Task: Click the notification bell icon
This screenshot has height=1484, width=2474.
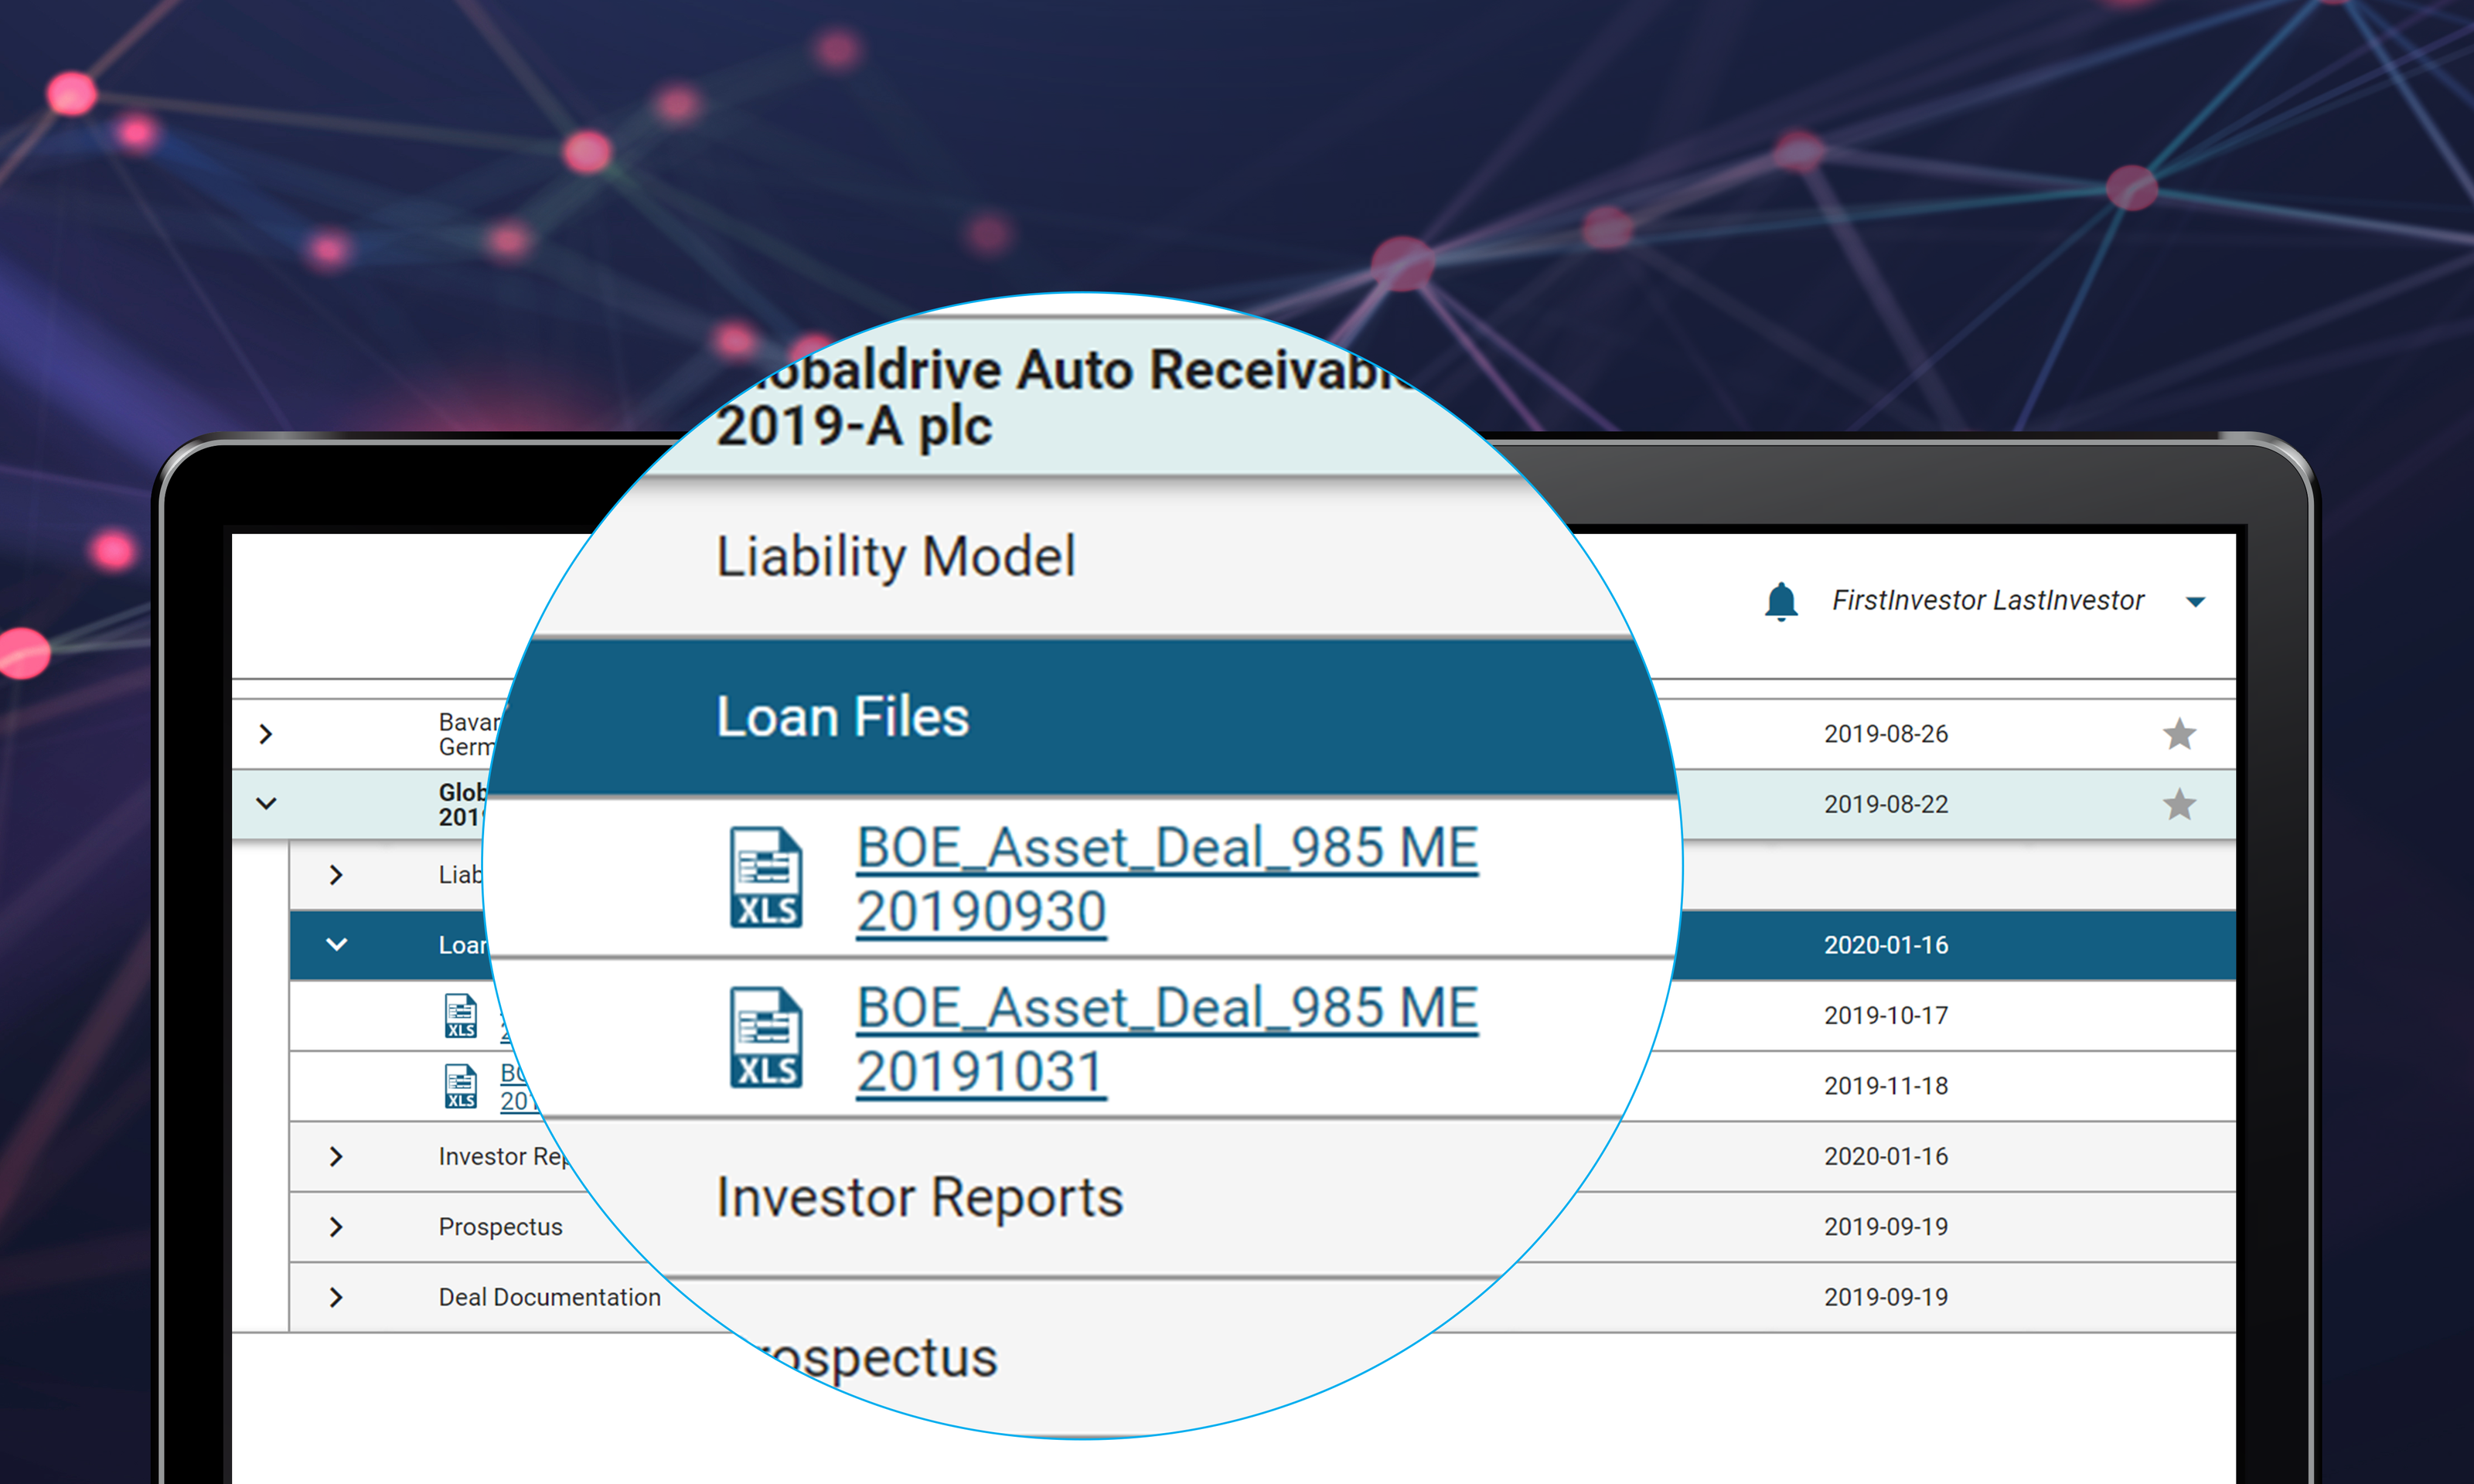Action: click(1781, 601)
